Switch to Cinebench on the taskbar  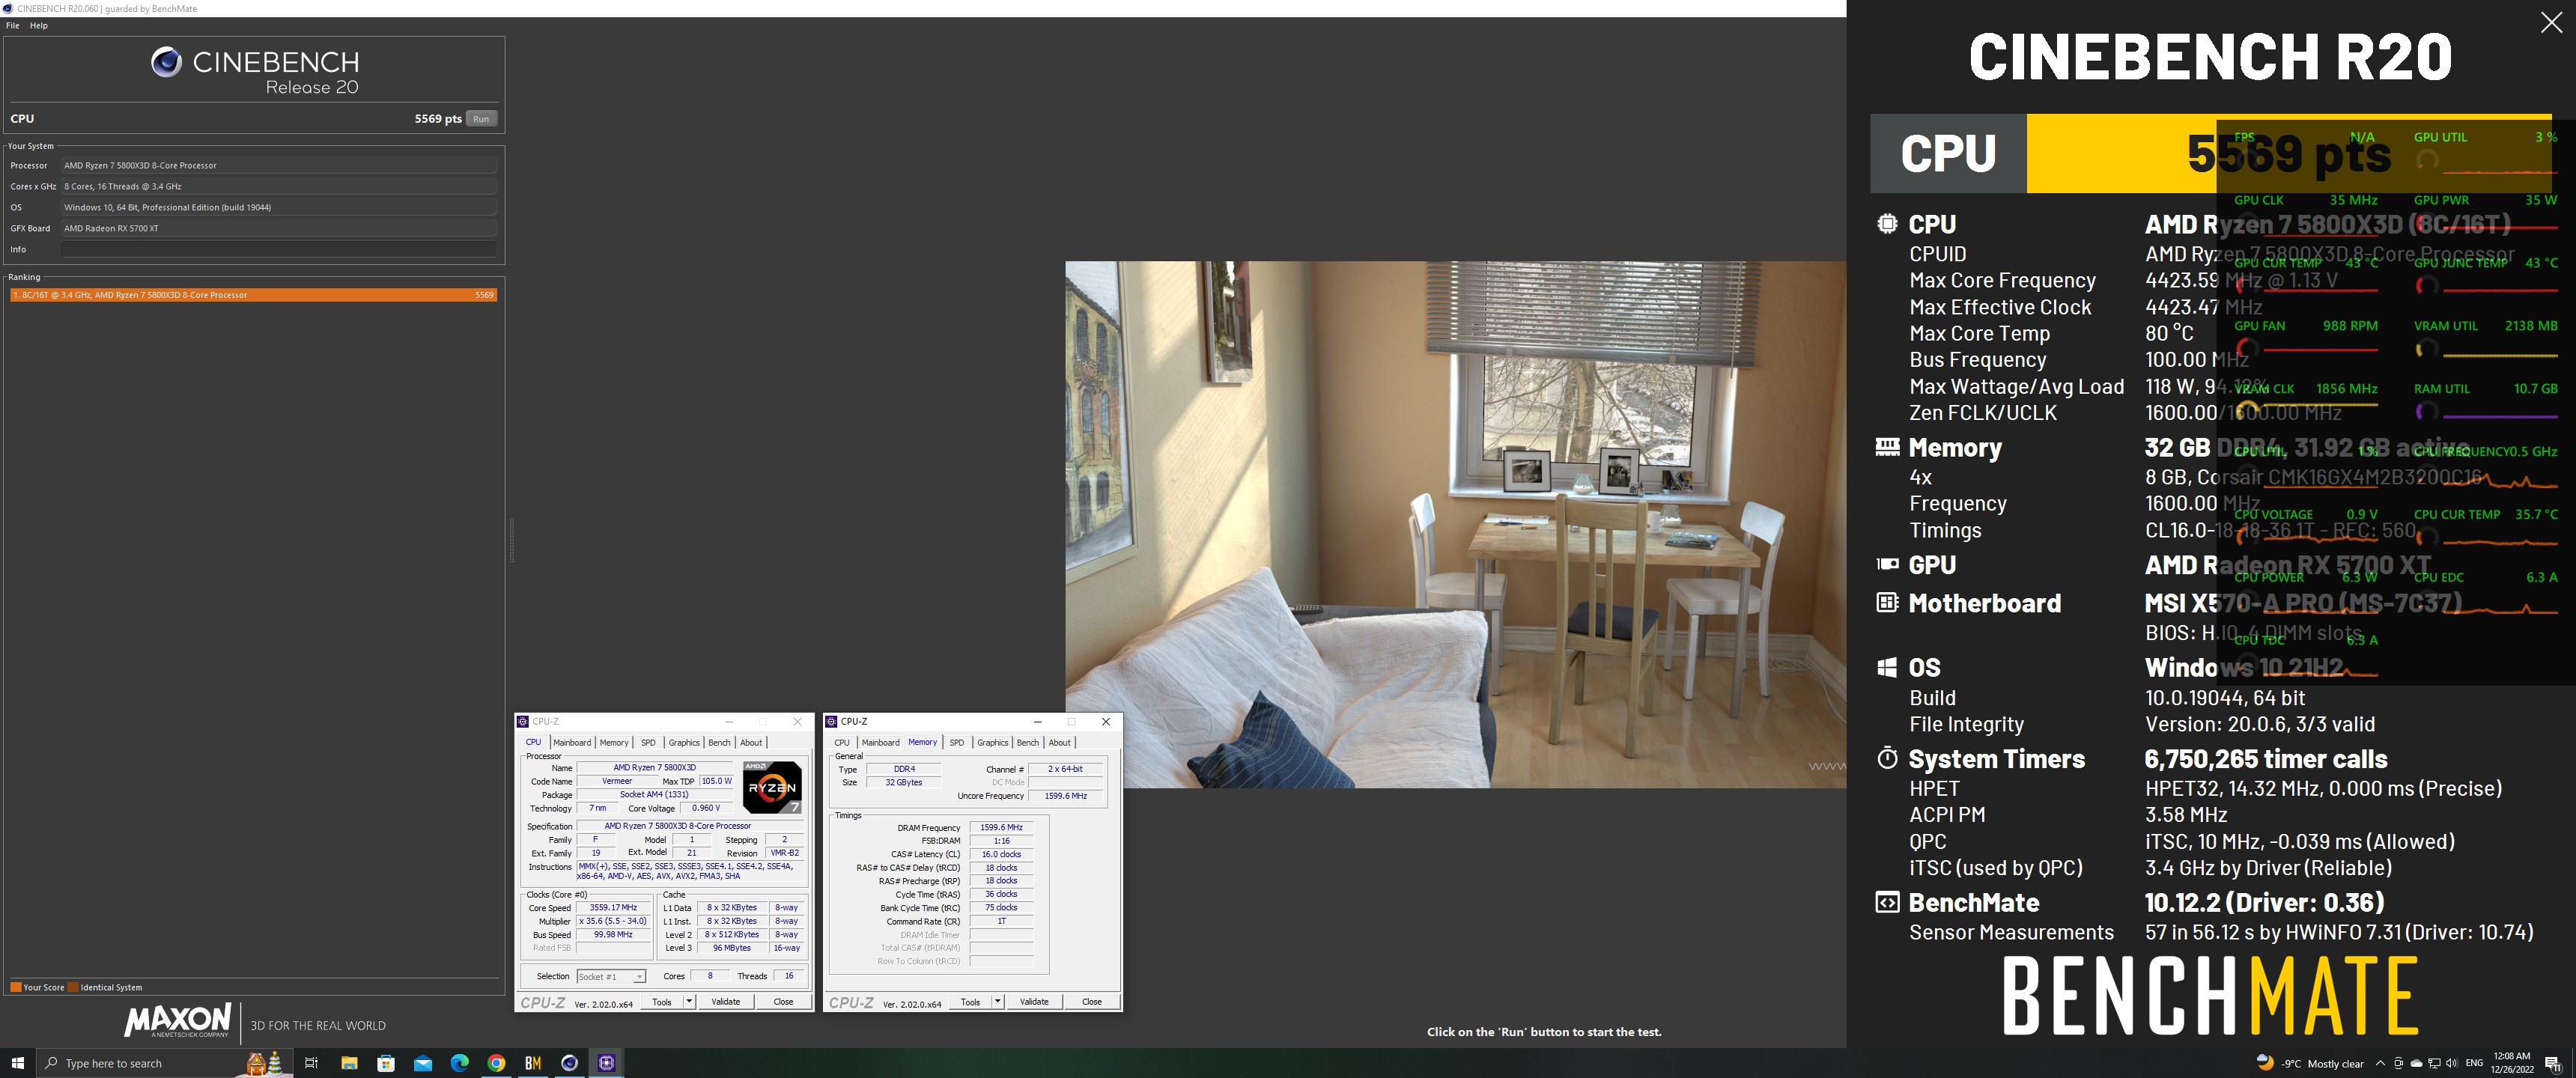(570, 1063)
